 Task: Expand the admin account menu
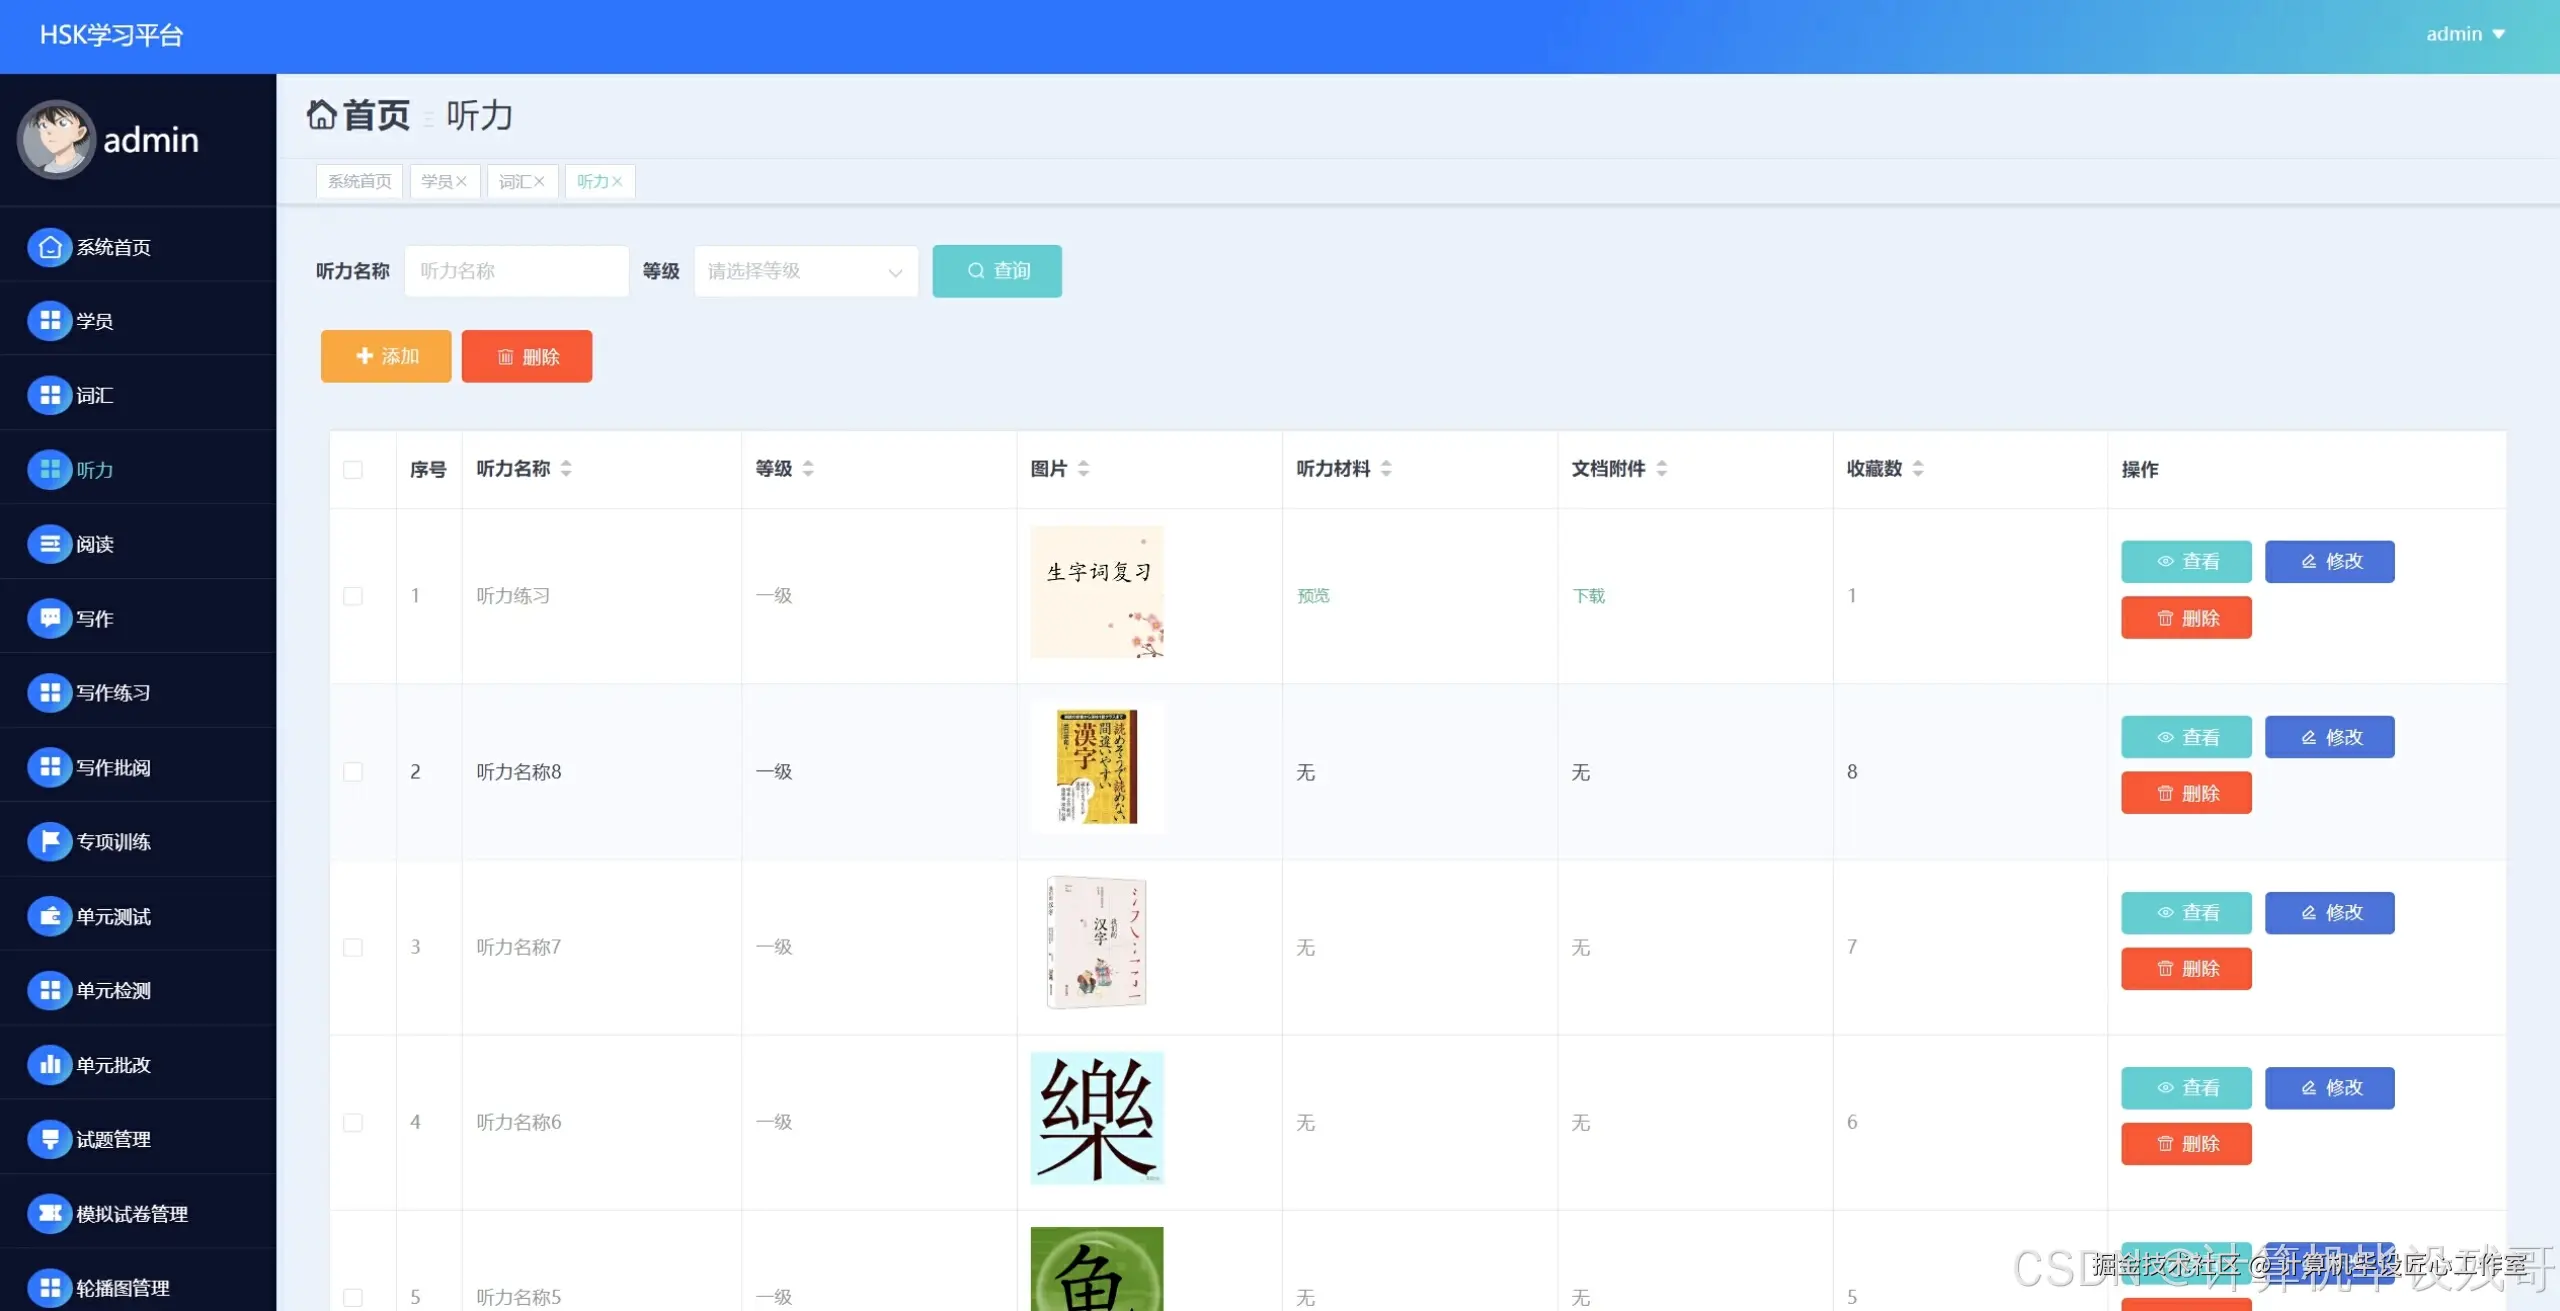pyautogui.click(x=2465, y=33)
